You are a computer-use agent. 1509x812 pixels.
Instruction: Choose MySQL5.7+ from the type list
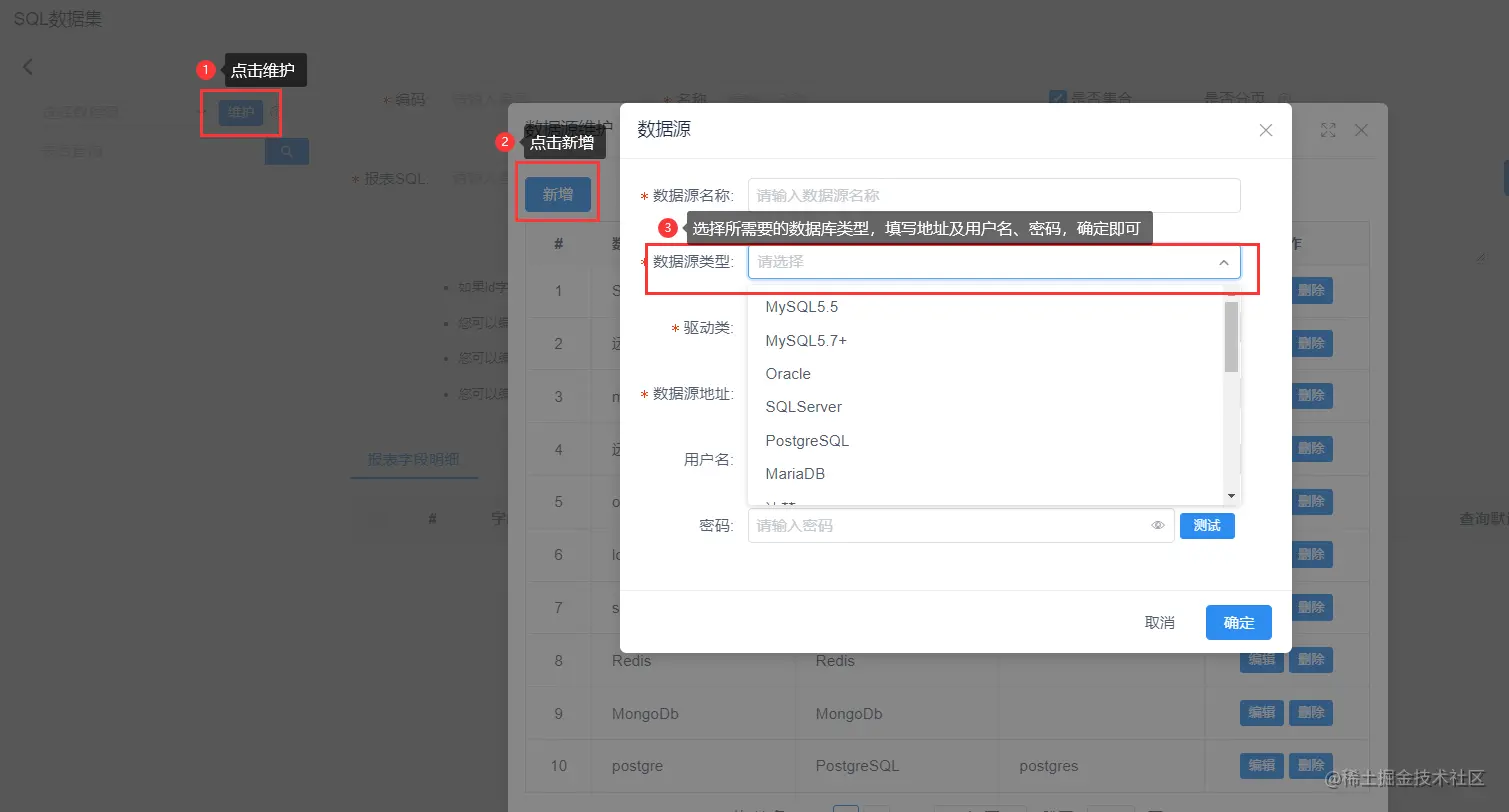click(x=986, y=341)
